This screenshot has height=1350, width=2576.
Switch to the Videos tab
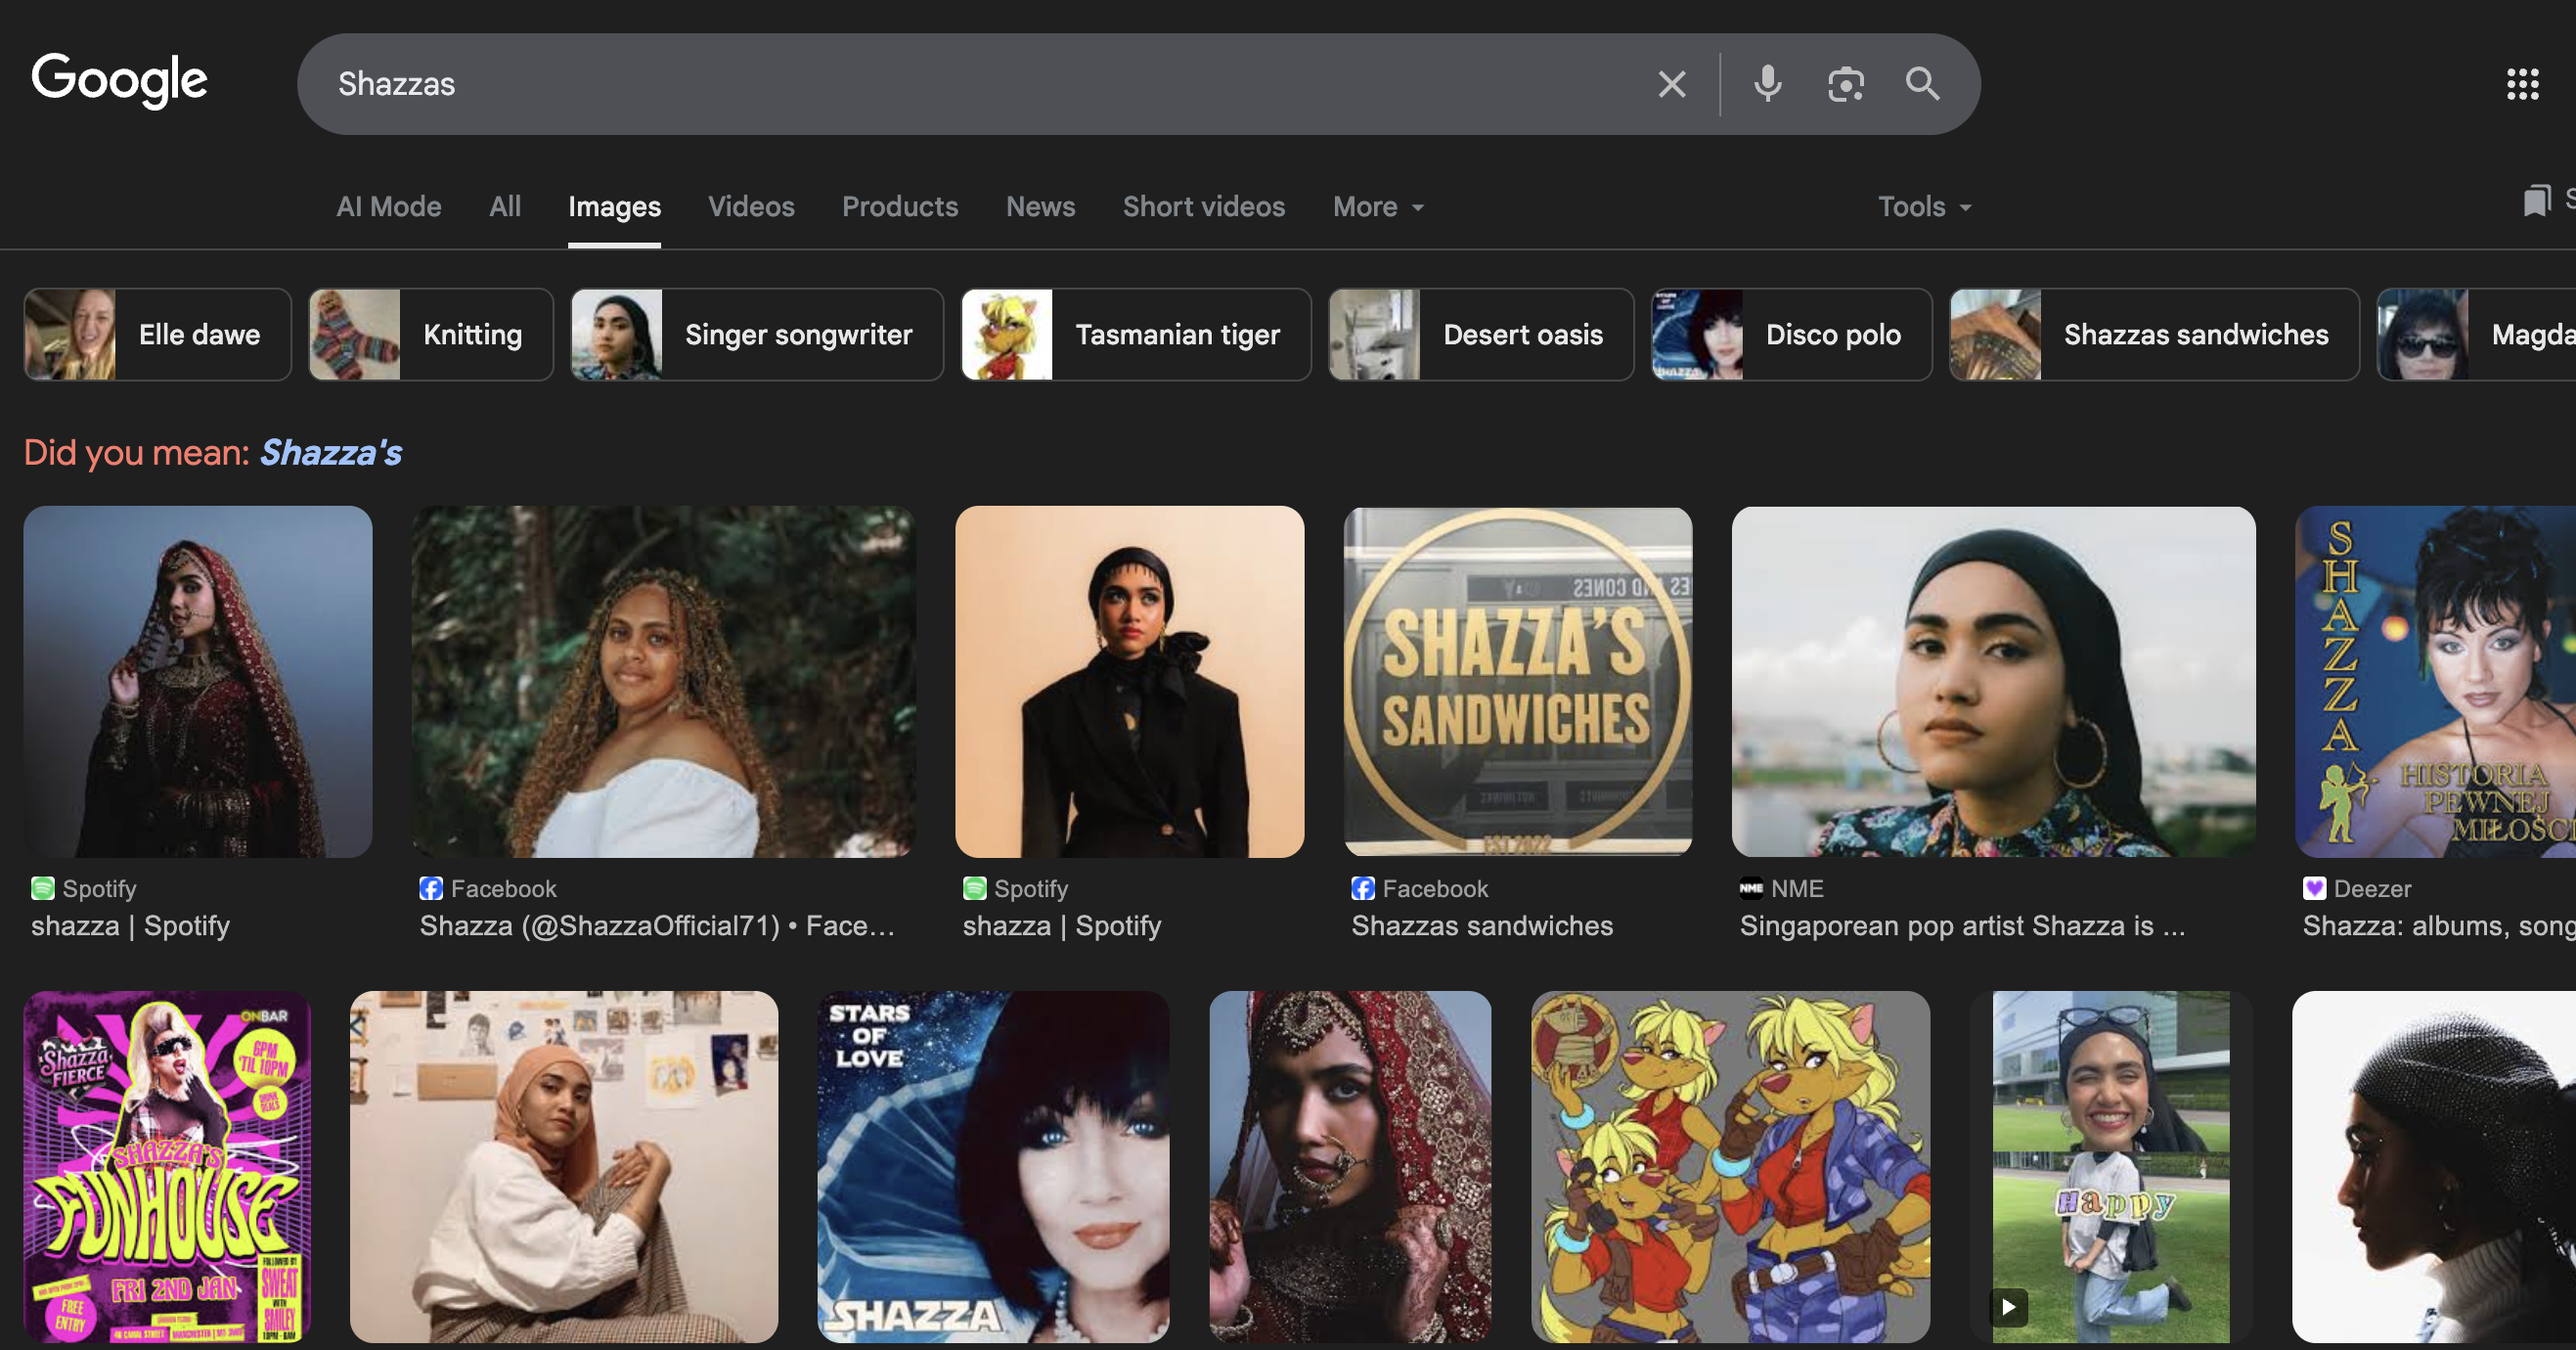click(751, 207)
